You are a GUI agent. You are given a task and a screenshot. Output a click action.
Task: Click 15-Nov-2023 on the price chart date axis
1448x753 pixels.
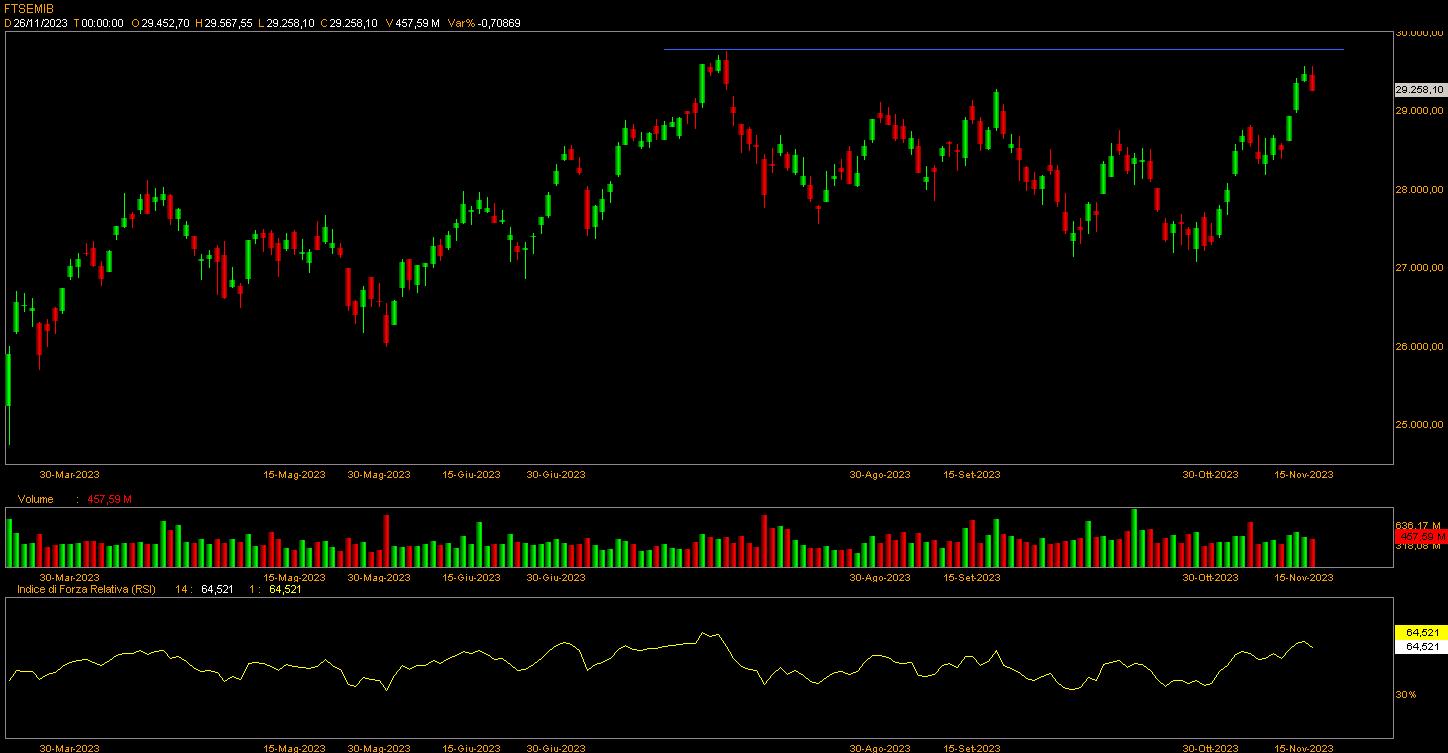pyautogui.click(x=1302, y=475)
